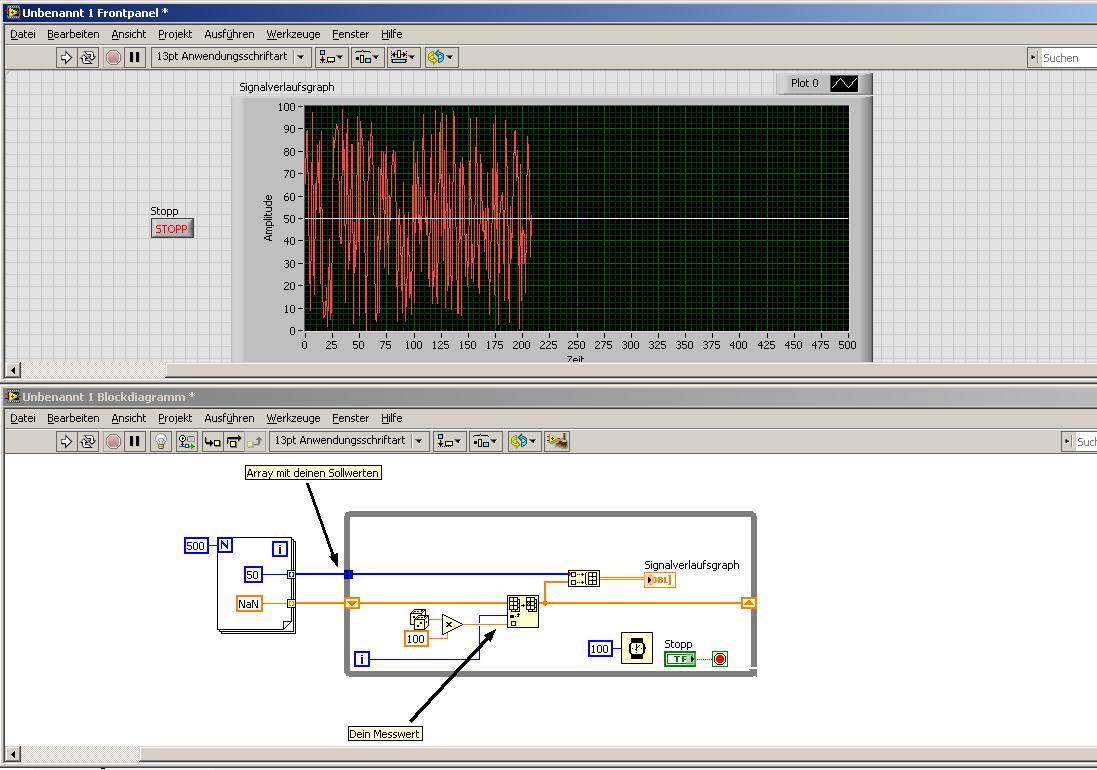Open the Ausführen menu in block diagram
Viewport: 1097px width, 770px height.
tap(228, 418)
